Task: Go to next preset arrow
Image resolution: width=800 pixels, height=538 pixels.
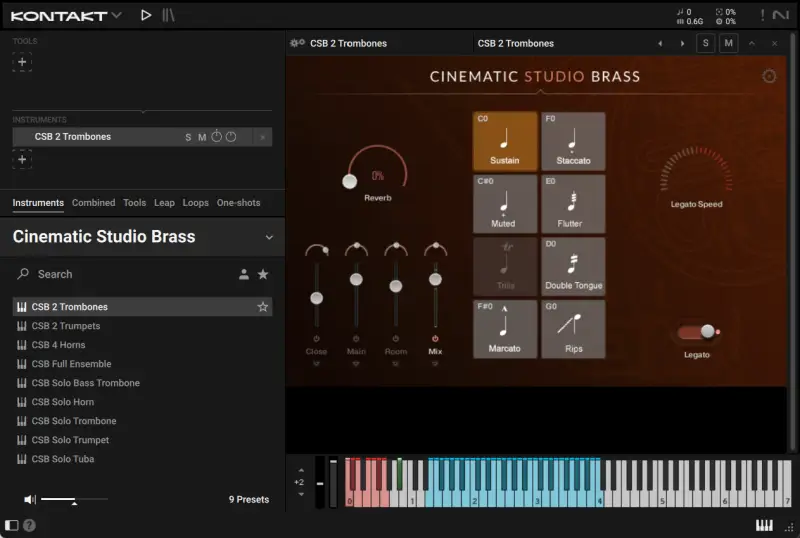Action: click(x=682, y=43)
